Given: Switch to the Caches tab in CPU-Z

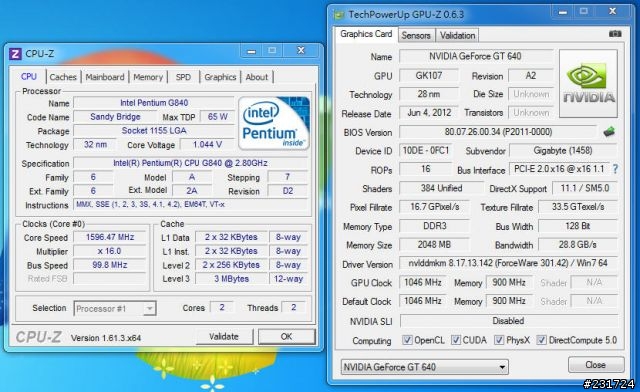Looking at the screenshot, I should 63,77.
